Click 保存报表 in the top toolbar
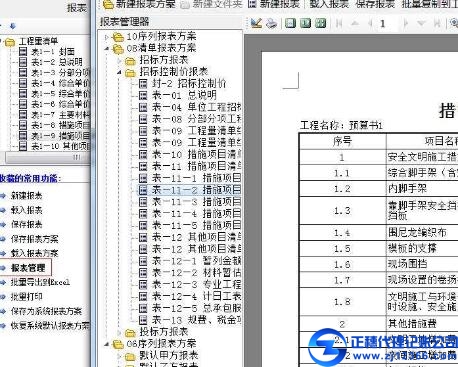Screen dimensions: 458x367 coord(375,4)
